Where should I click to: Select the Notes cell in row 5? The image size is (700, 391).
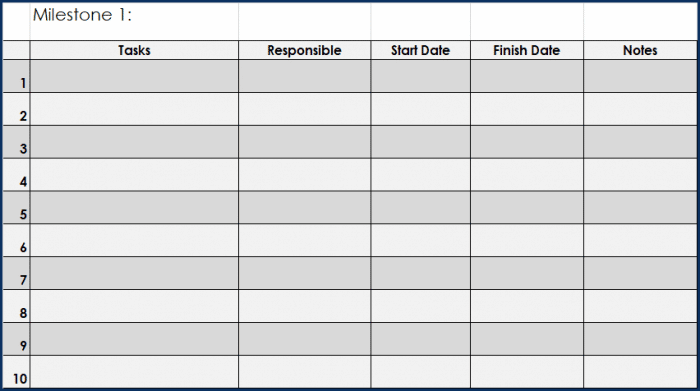(x=640, y=208)
